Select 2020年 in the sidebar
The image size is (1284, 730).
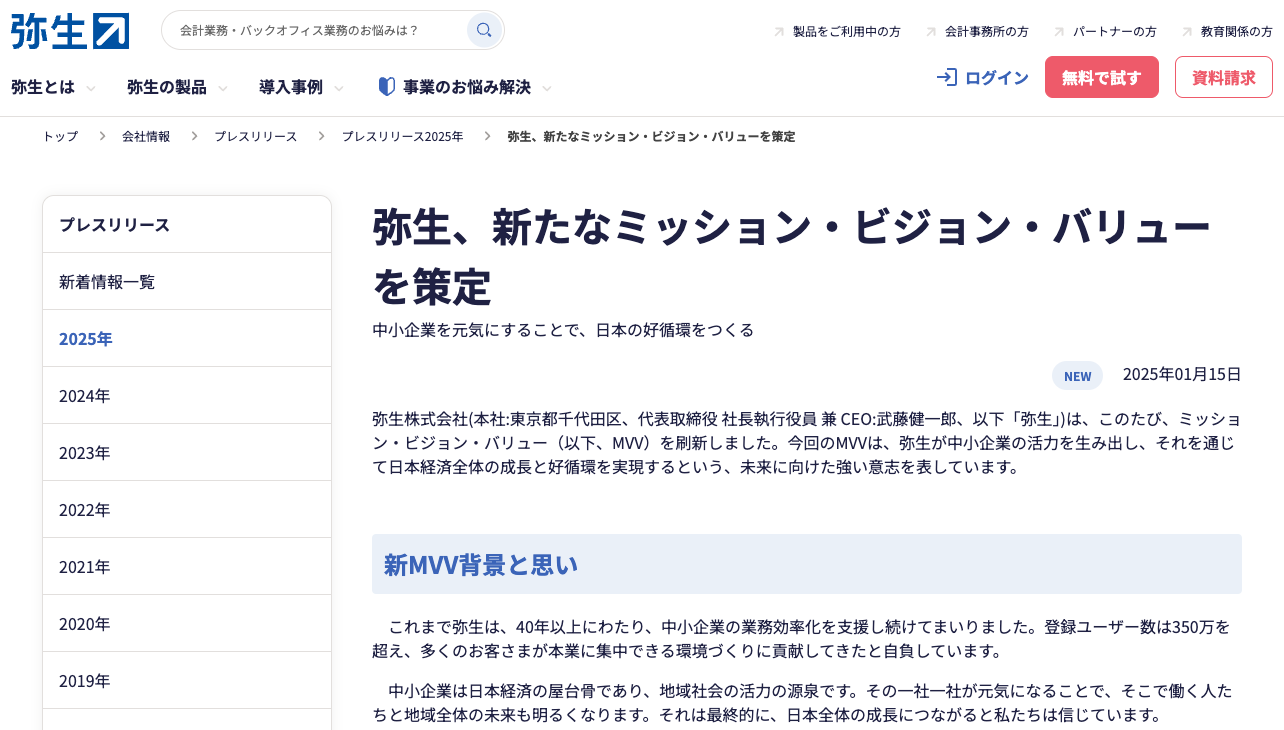tap(187, 623)
